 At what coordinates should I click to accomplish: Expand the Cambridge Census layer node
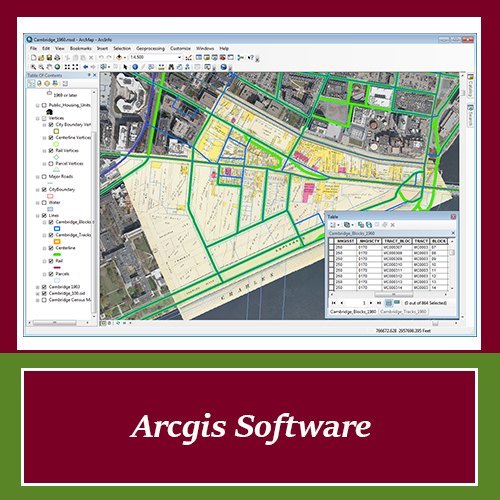click(x=38, y=300)
